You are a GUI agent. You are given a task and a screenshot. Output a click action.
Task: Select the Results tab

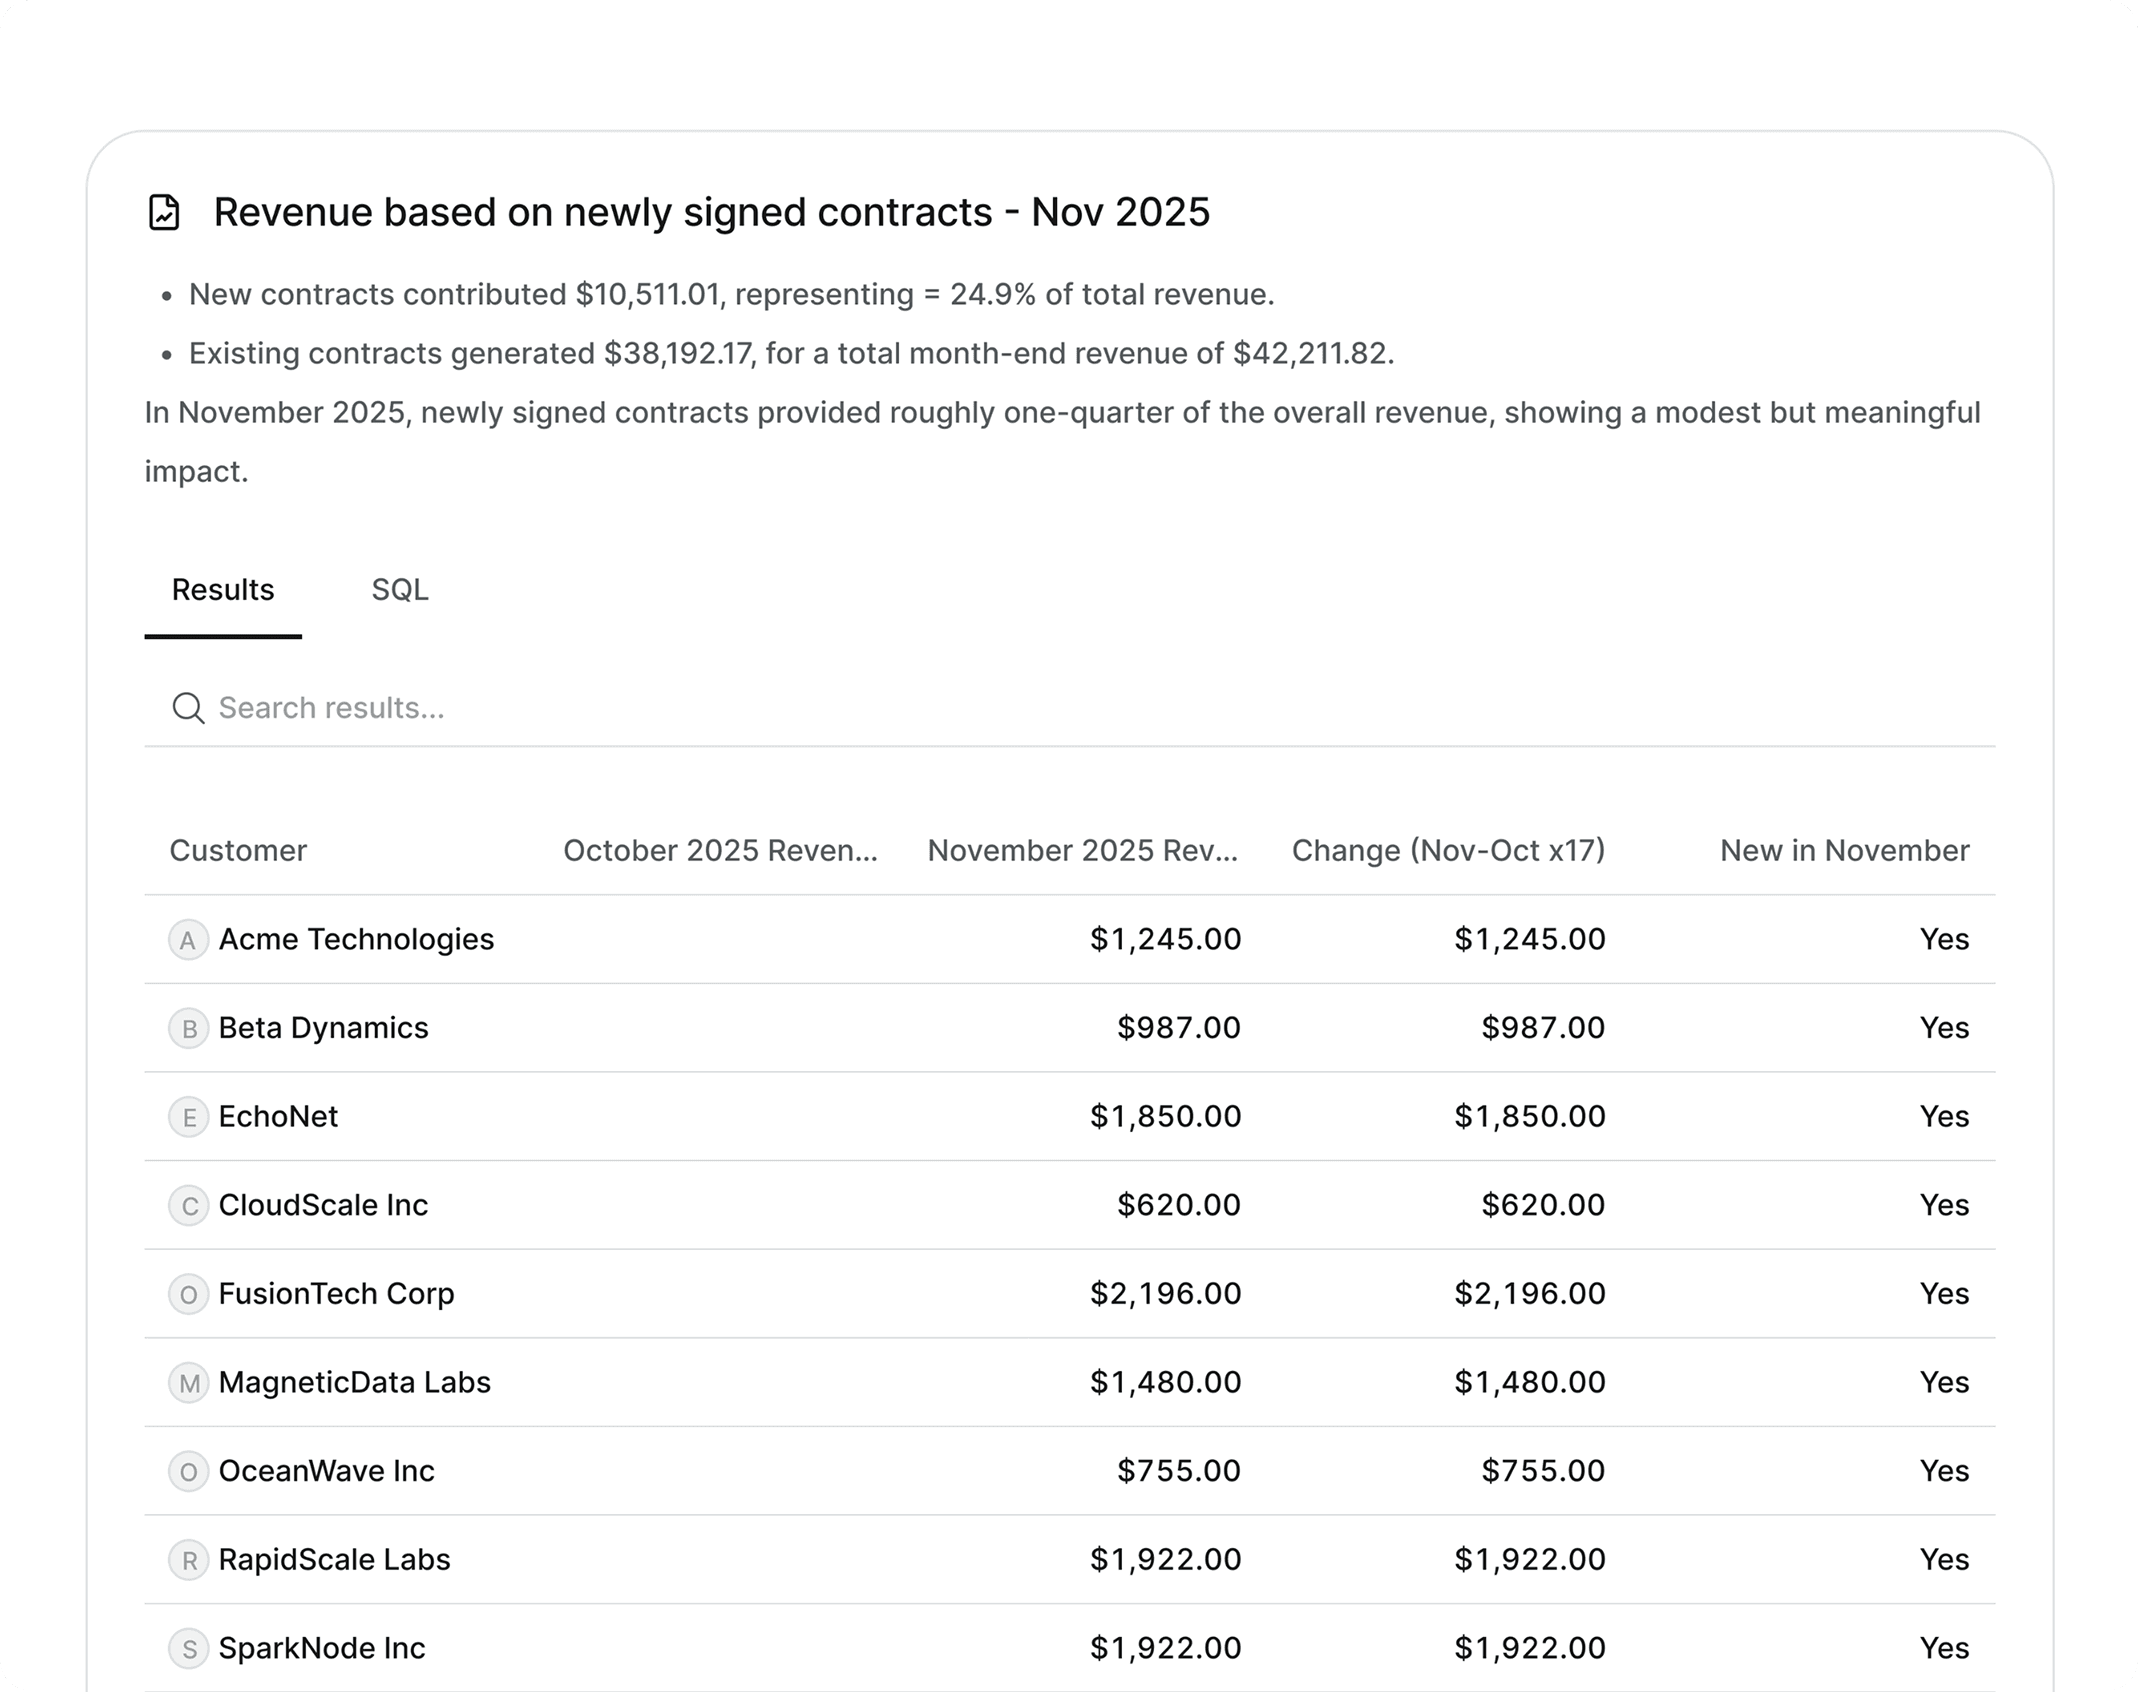pyautogui.click(x=223, y=590)
